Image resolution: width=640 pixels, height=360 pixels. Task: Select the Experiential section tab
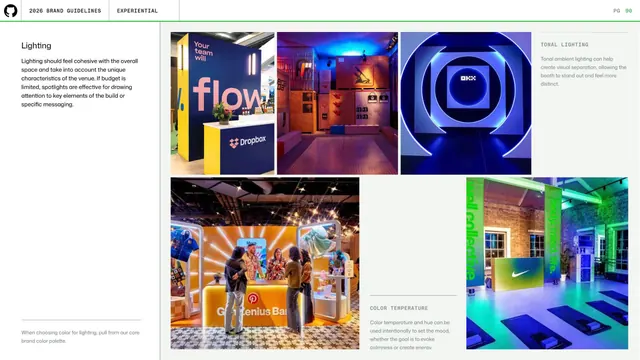(137, 11)
